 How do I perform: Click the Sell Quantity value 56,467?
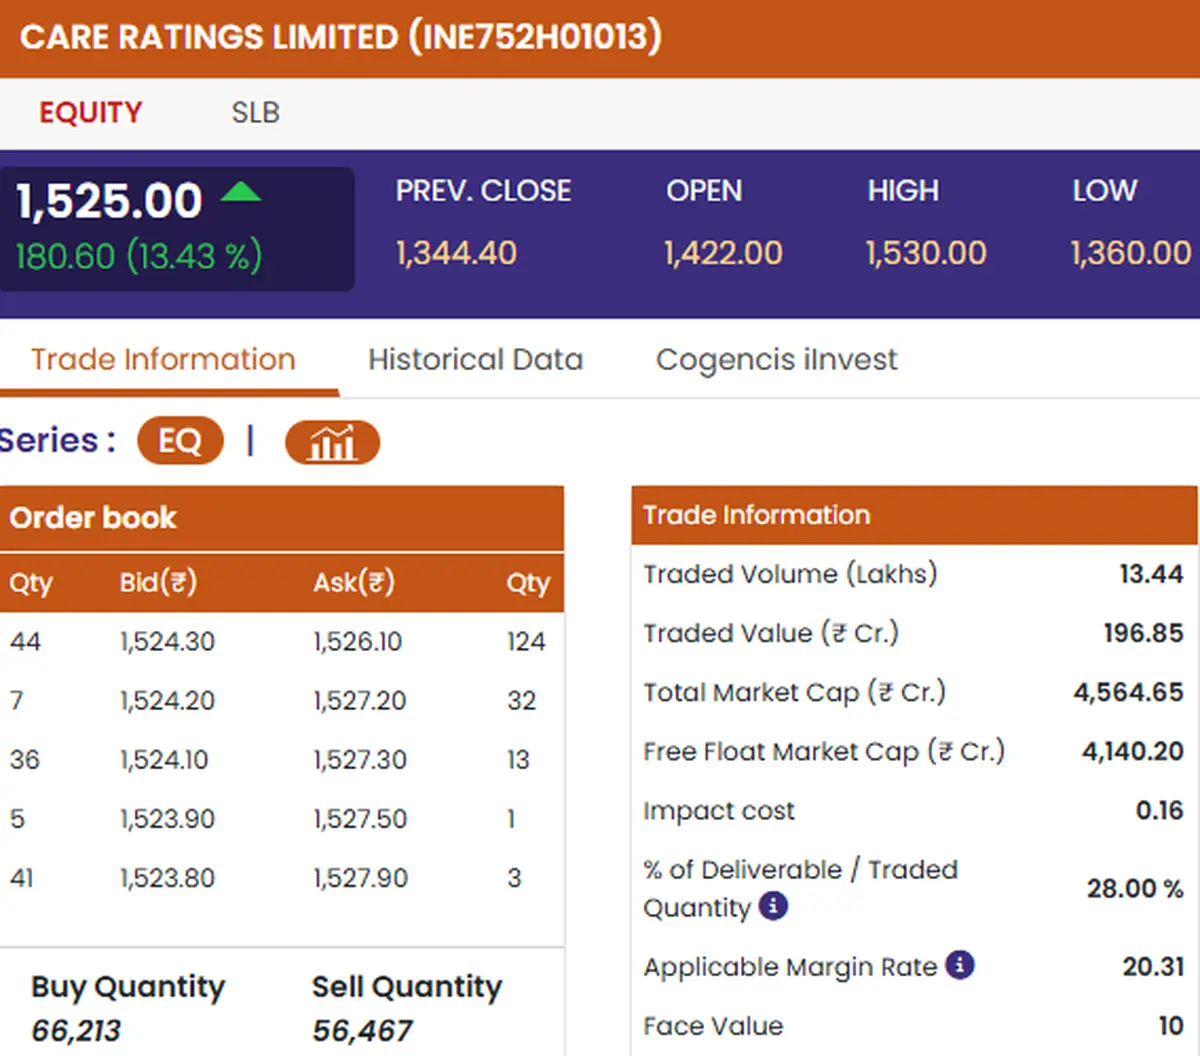point(362,1030)
